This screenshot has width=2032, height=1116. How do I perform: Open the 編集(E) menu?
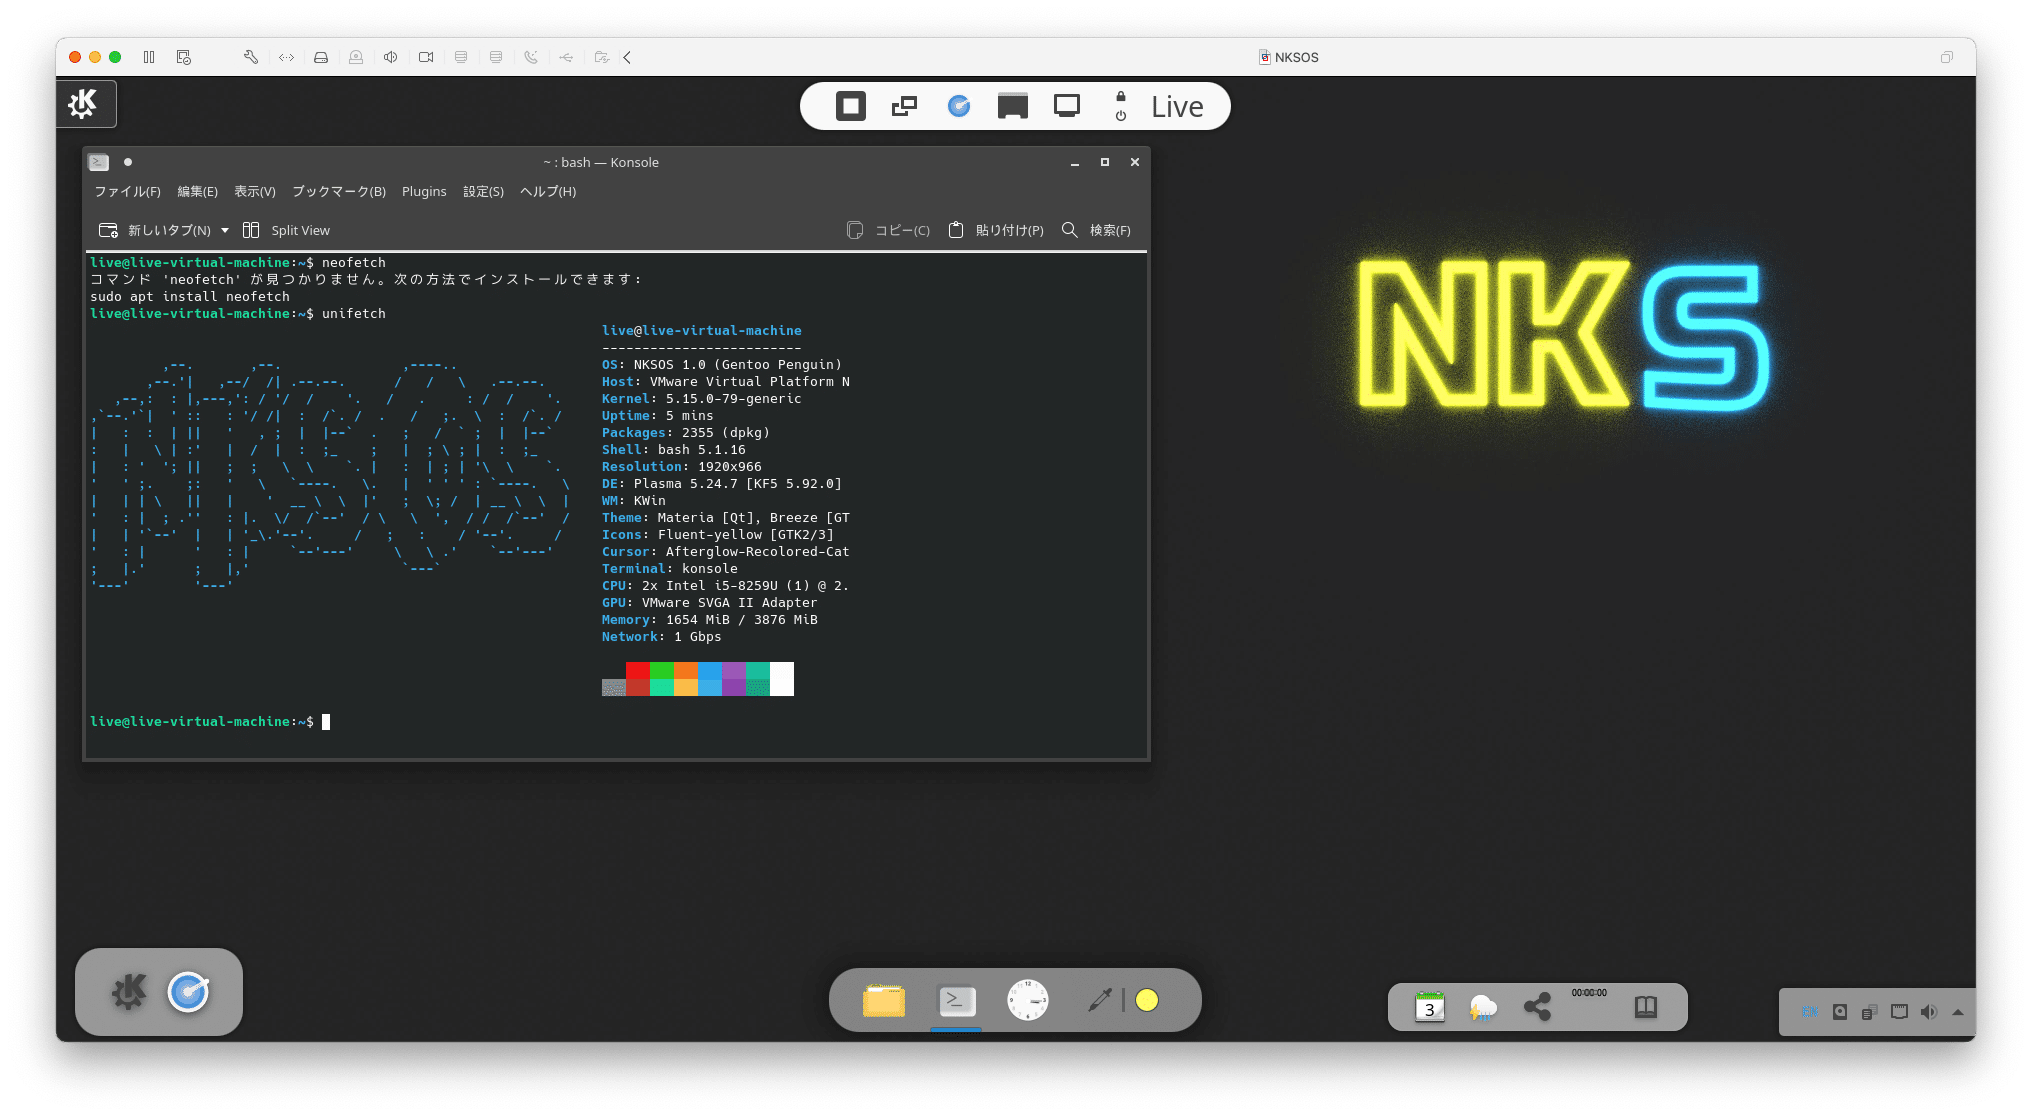click(197, 191)
